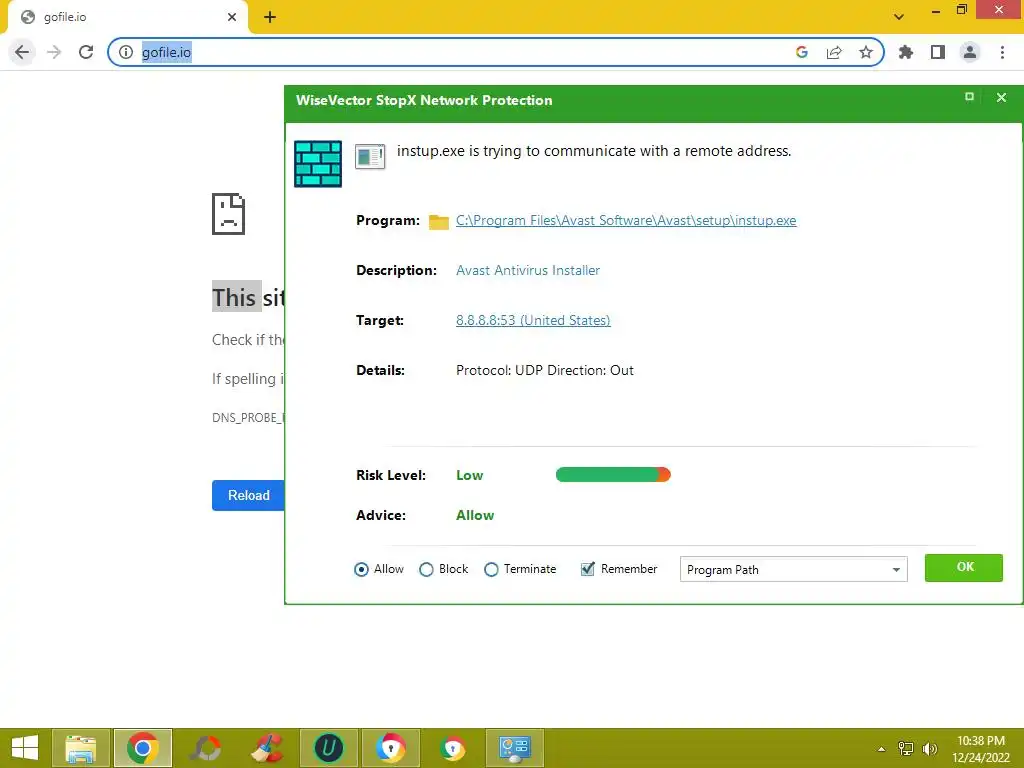Open the Control Panel taskbar icon
The image size is (1024, 768).
pos(515,748)
